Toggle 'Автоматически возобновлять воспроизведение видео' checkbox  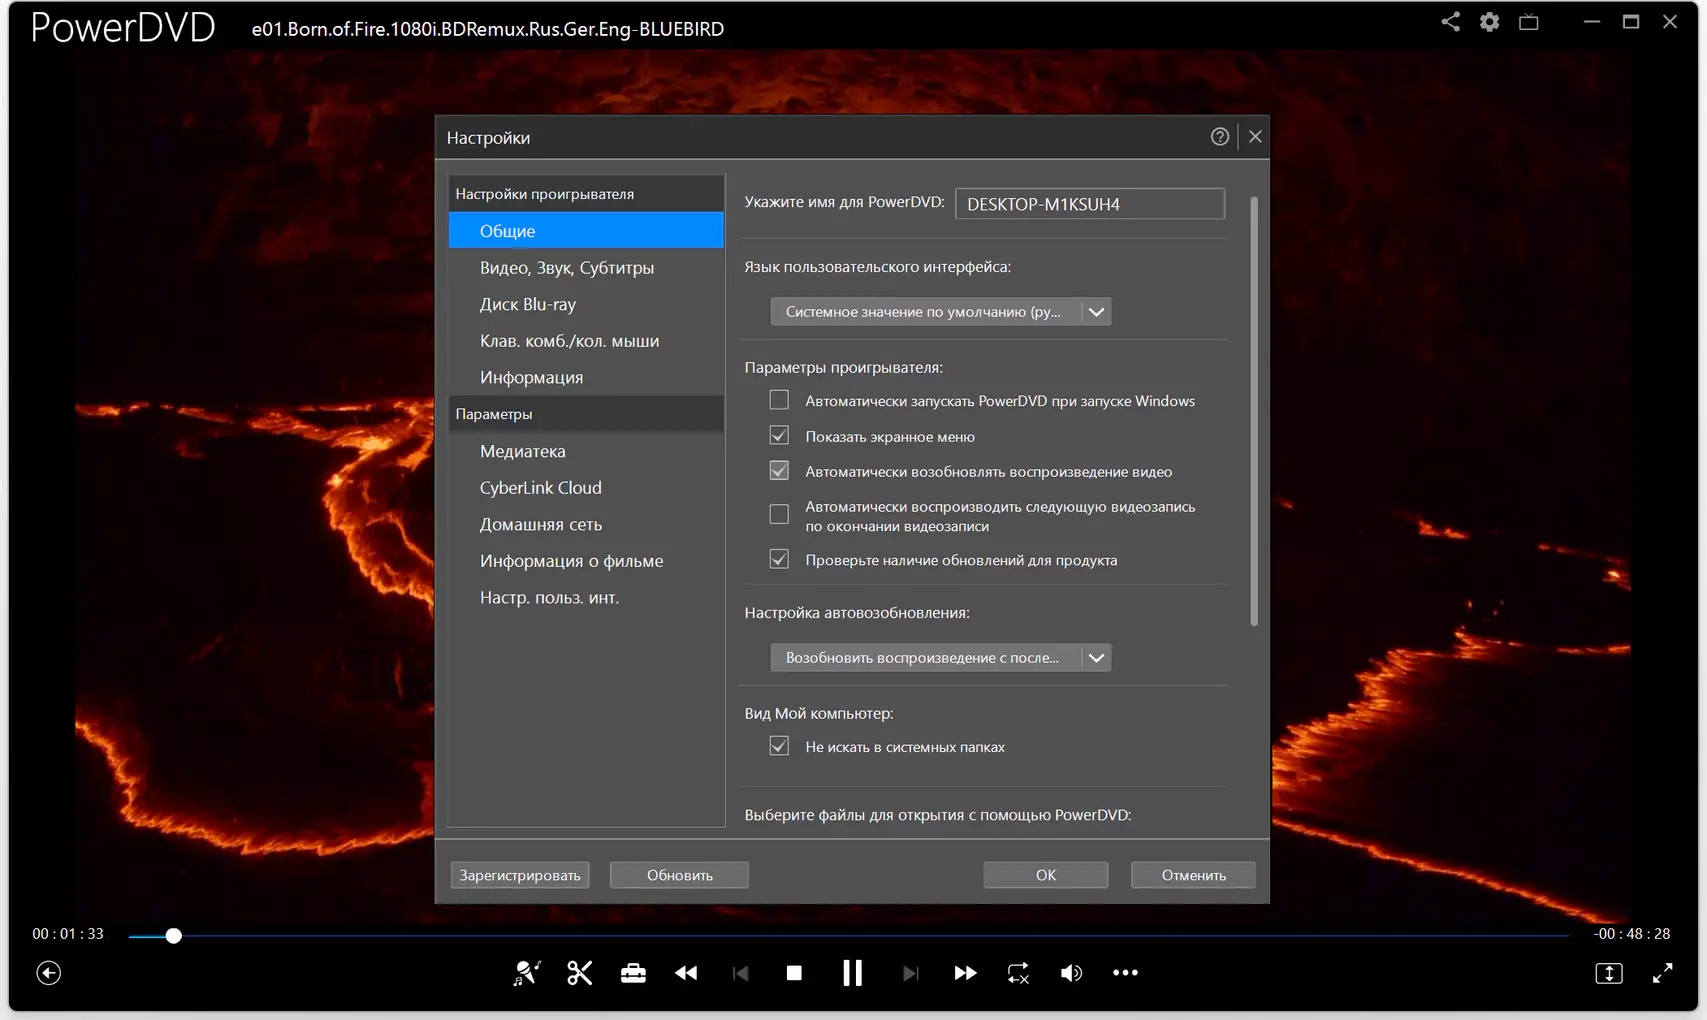click(779, 471)
